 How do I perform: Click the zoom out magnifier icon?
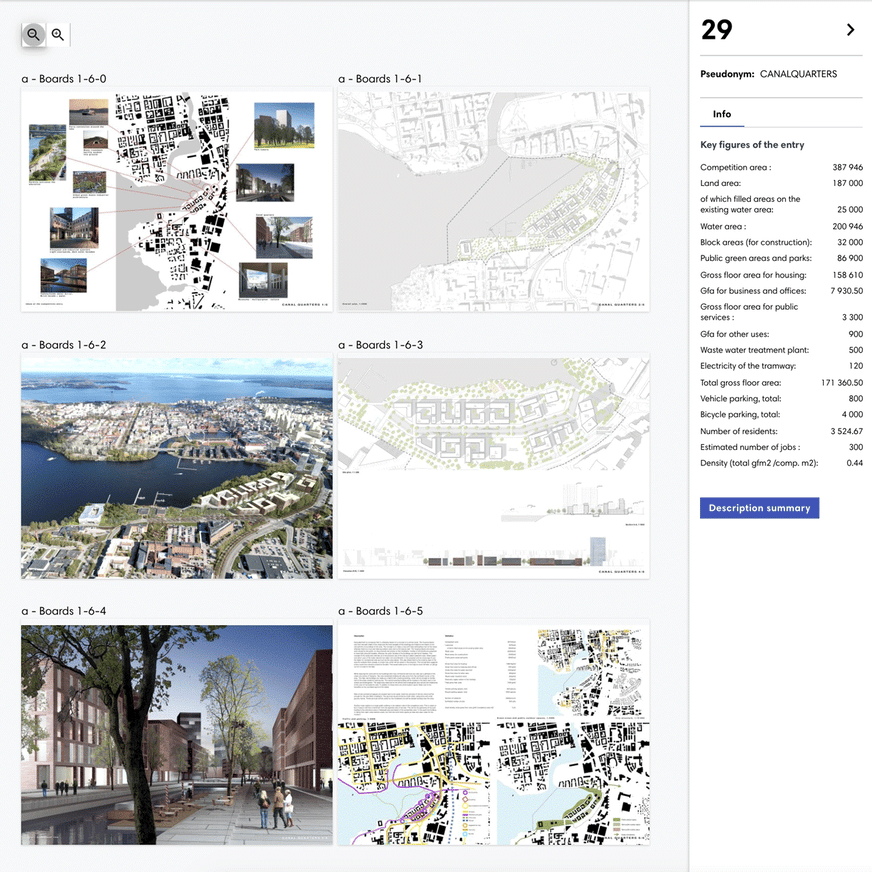(33, 35)
